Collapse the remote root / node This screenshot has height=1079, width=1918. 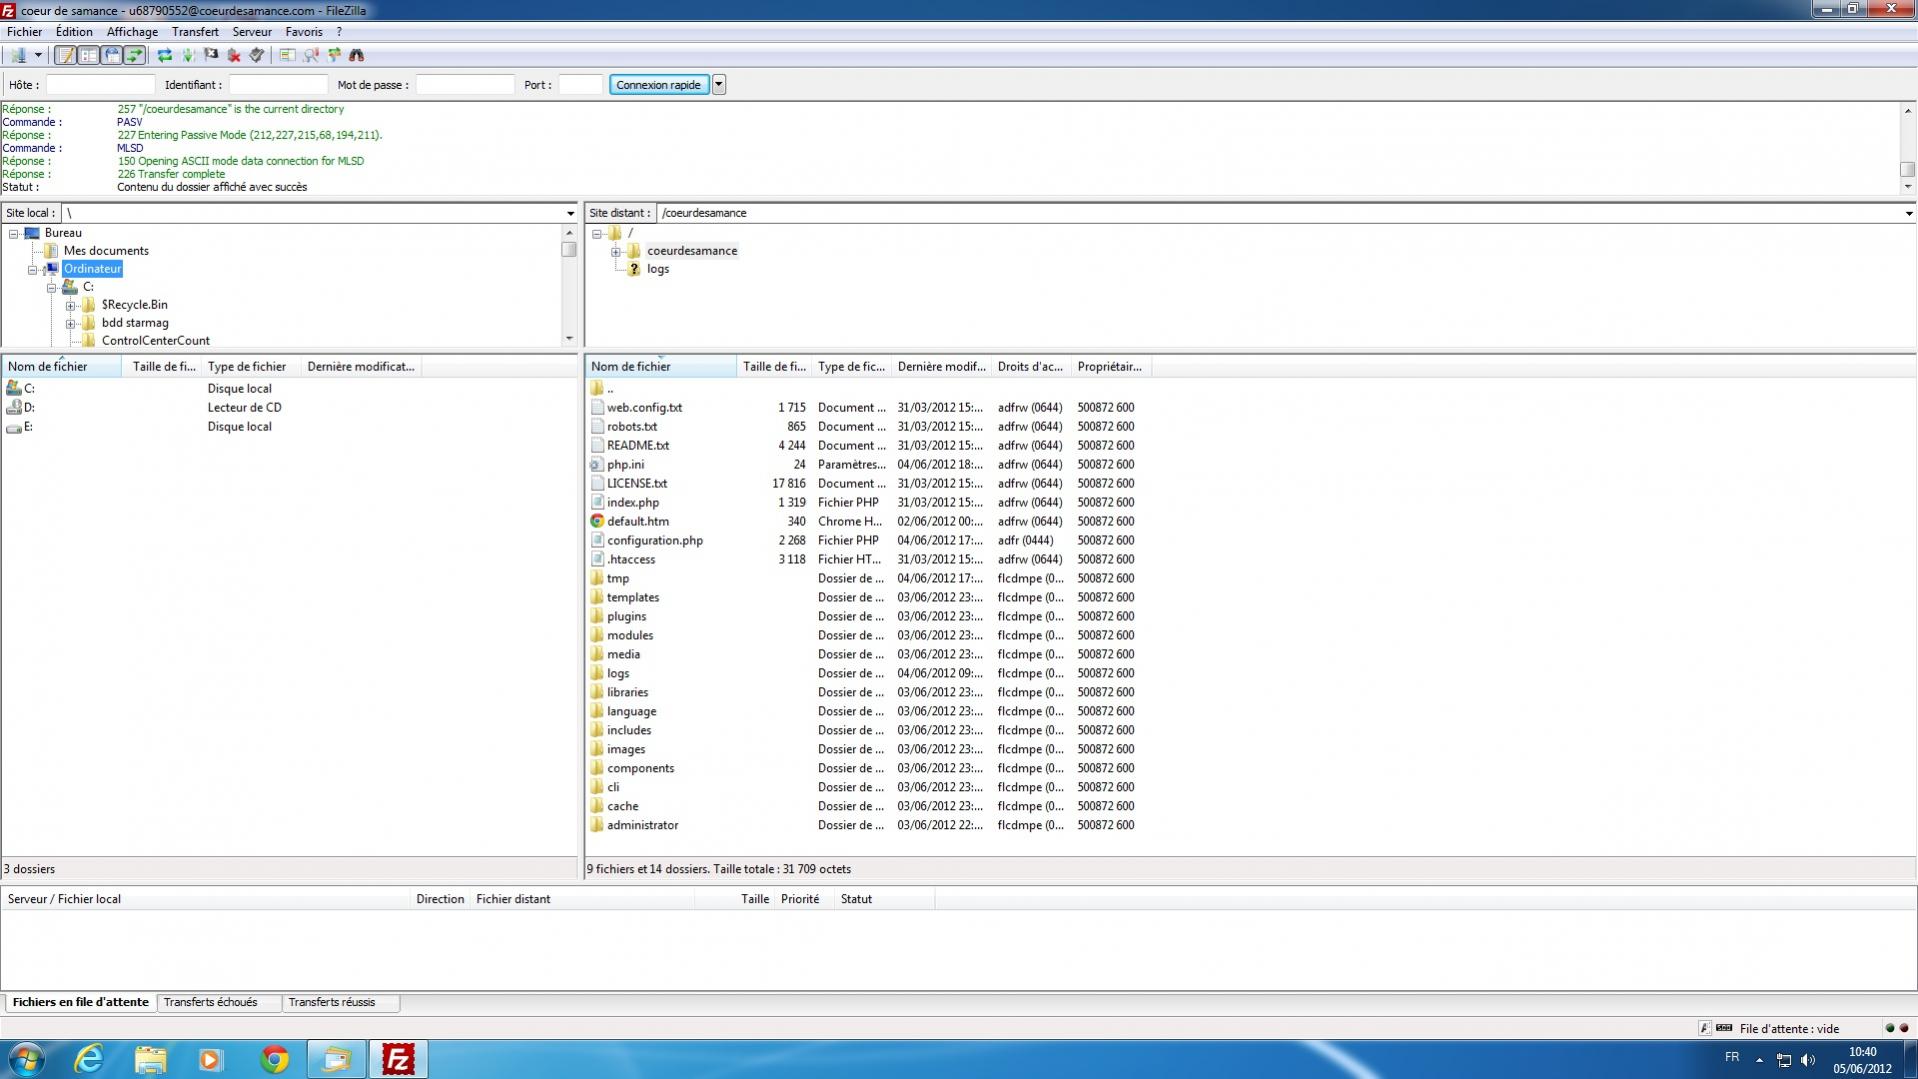click(597, 233)
